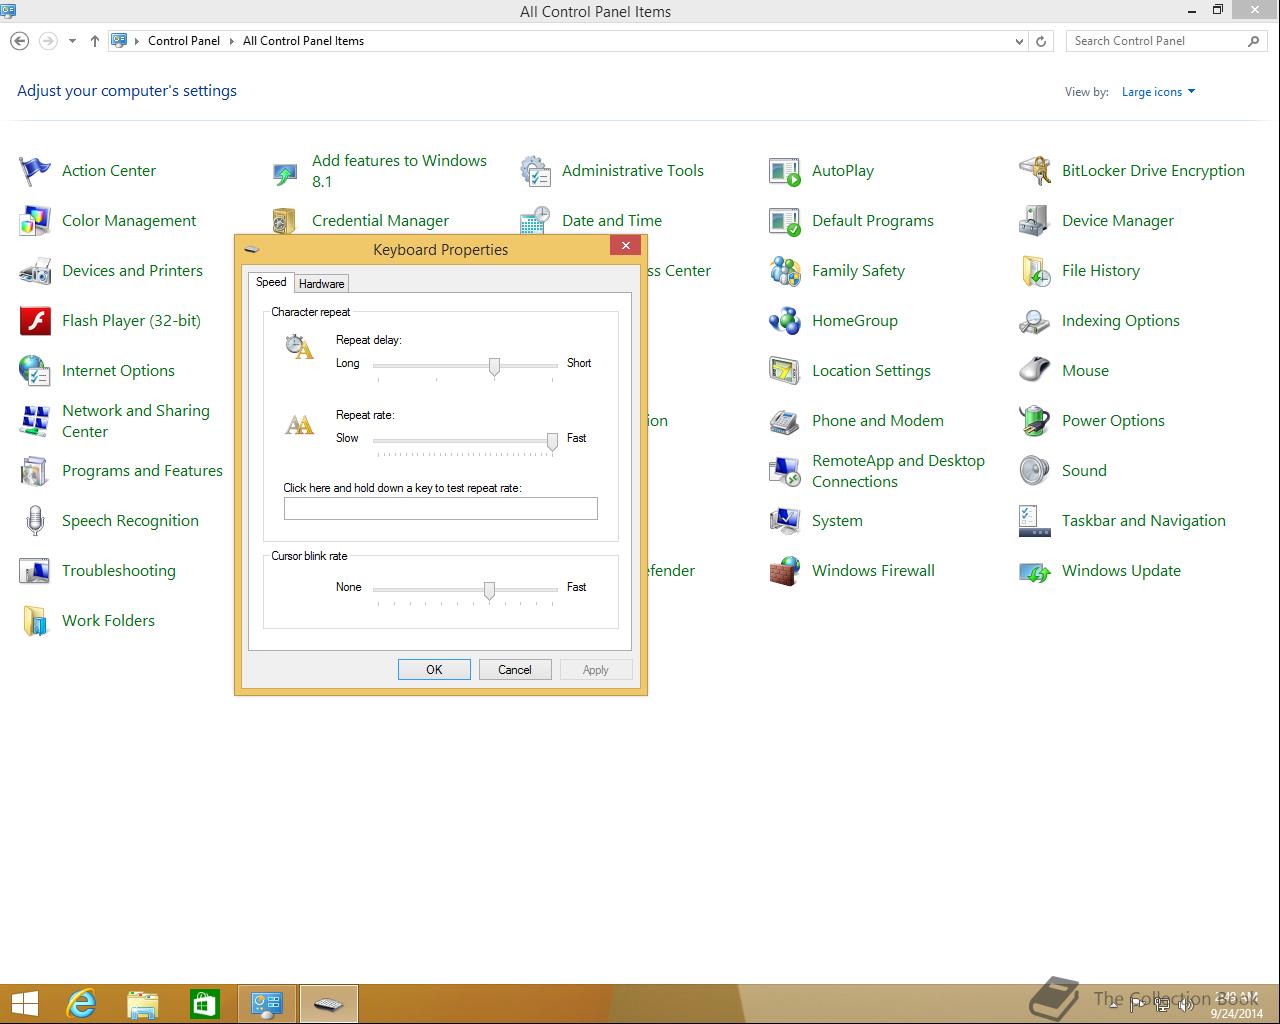The image size is (1280, 1024).
Task: Open the View by Large icons dropdown
Action: pyautogui.click(x=1158, y=92)
